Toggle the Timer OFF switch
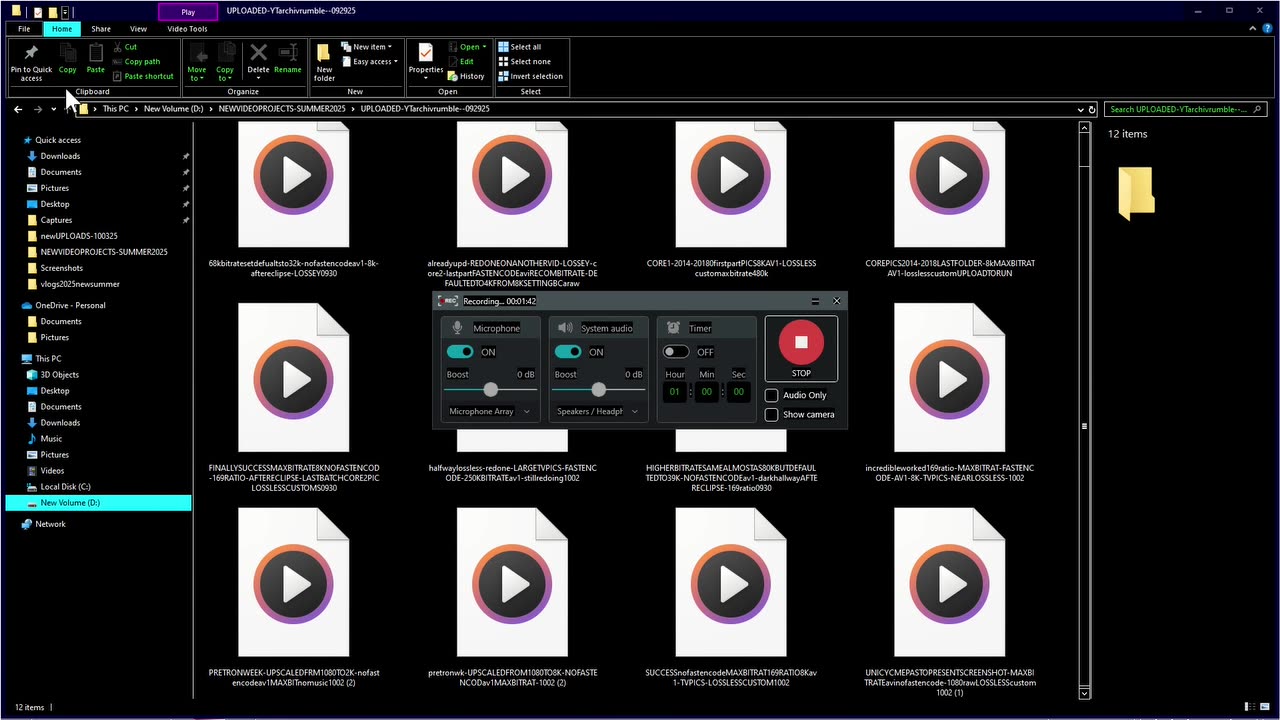This screenshot has width=1280, height=720. 676,352
